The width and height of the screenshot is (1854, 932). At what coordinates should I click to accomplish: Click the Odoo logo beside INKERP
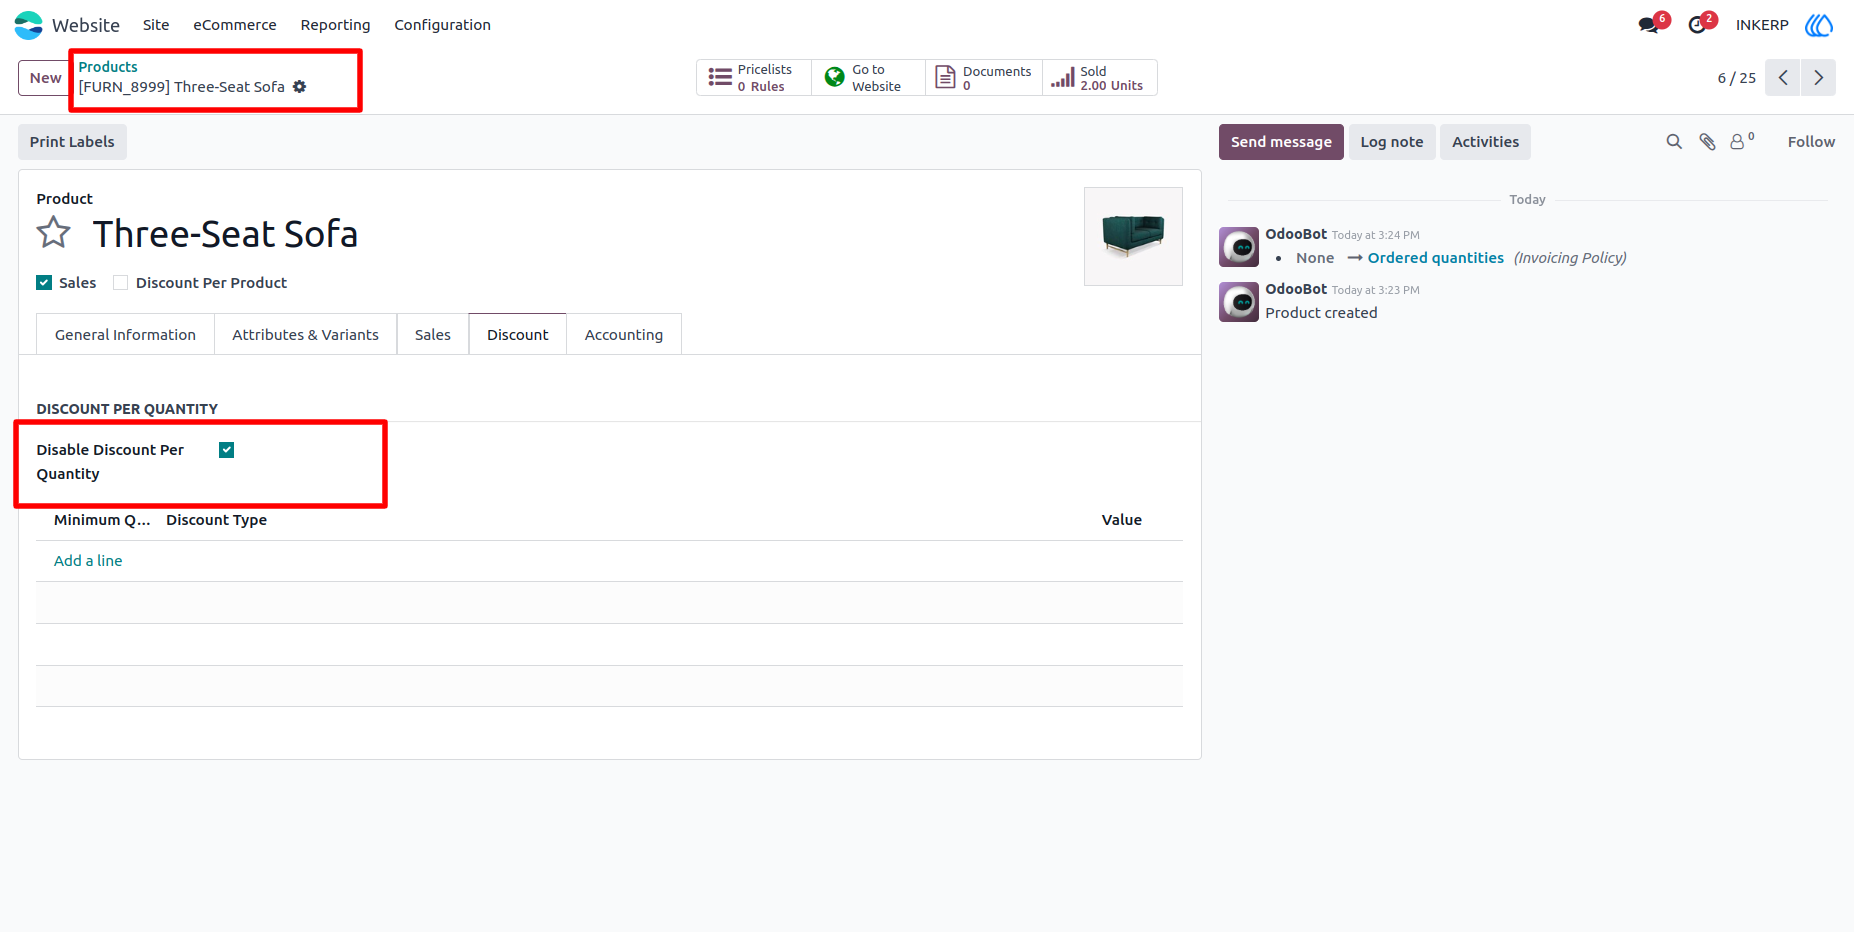click(1819, 25)
